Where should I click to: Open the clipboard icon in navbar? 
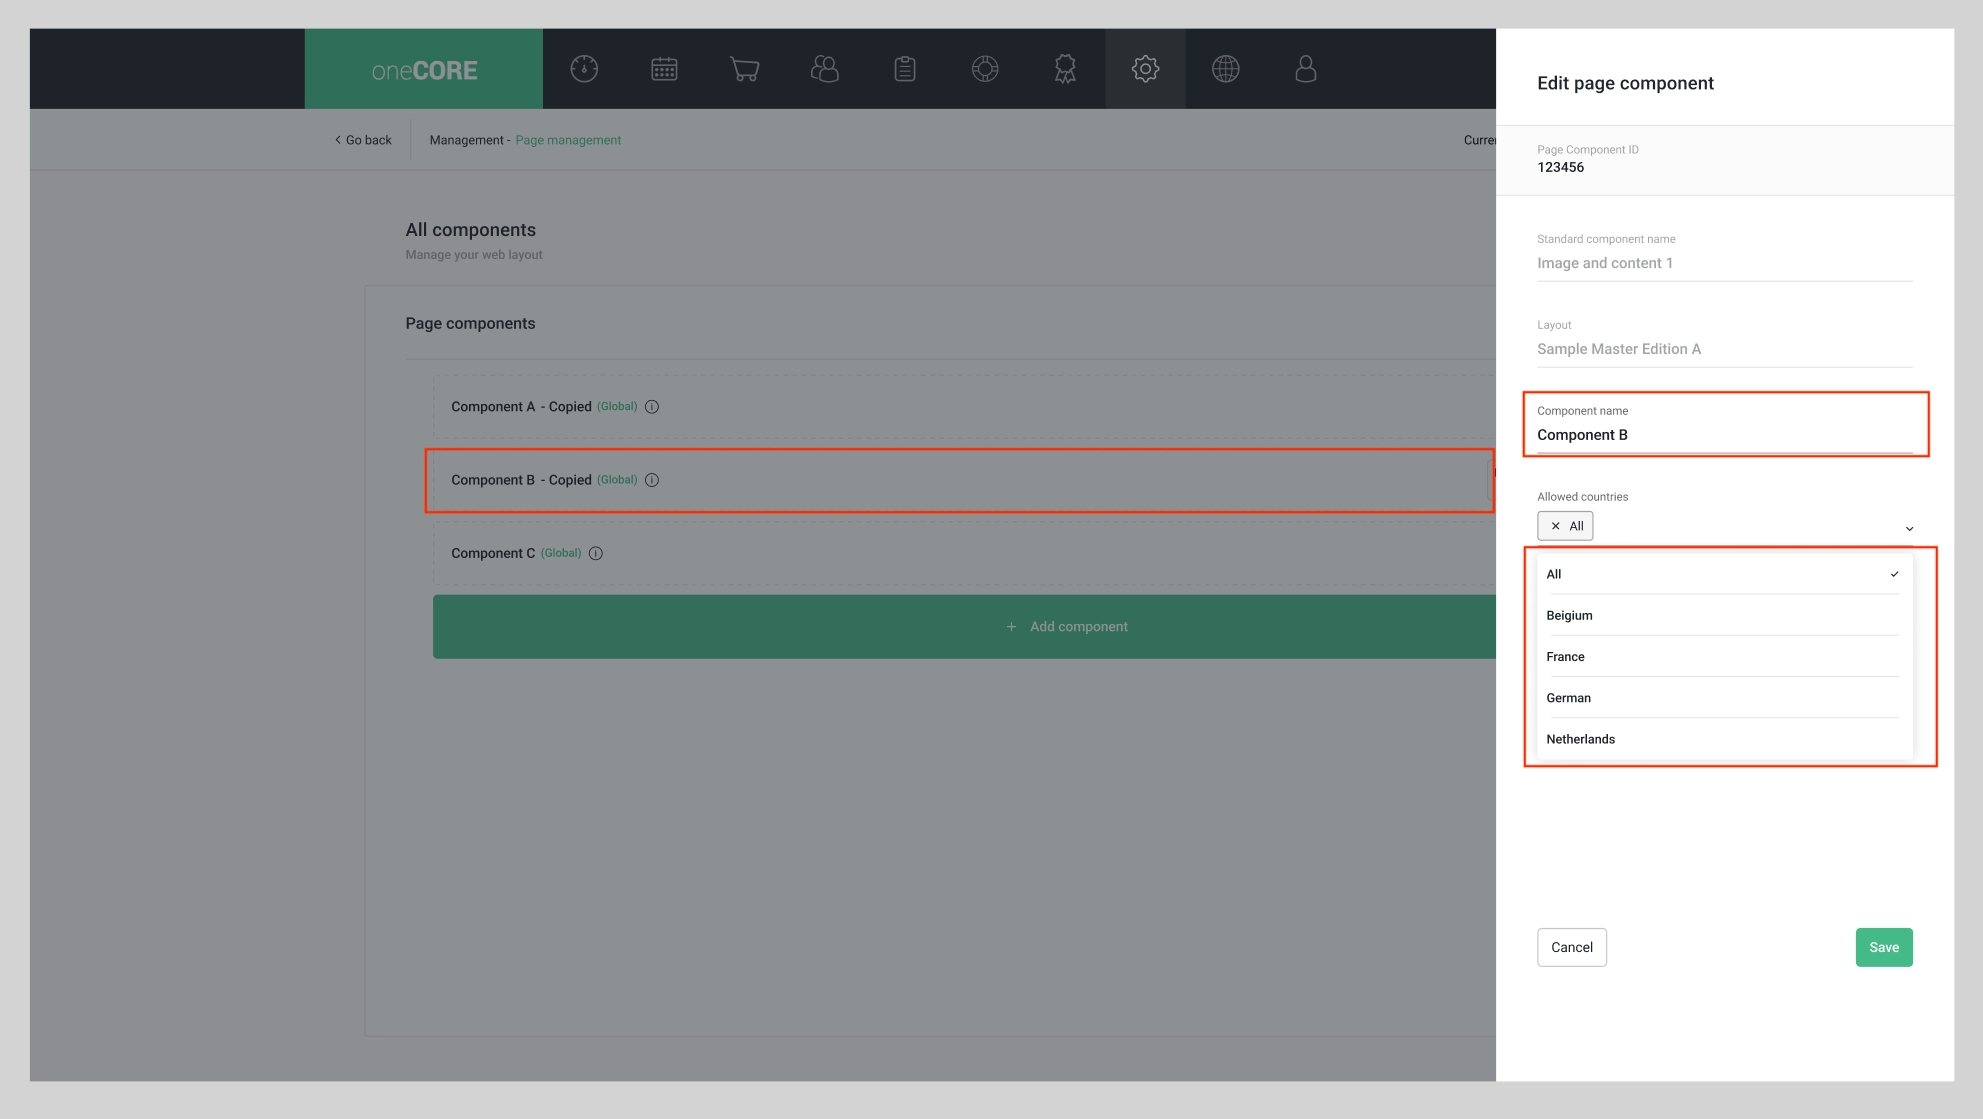click(x=905, y=69)
